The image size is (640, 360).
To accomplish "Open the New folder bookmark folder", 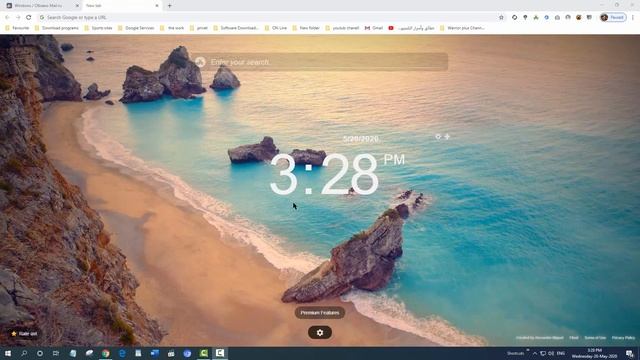I will (x=306, y=28).
